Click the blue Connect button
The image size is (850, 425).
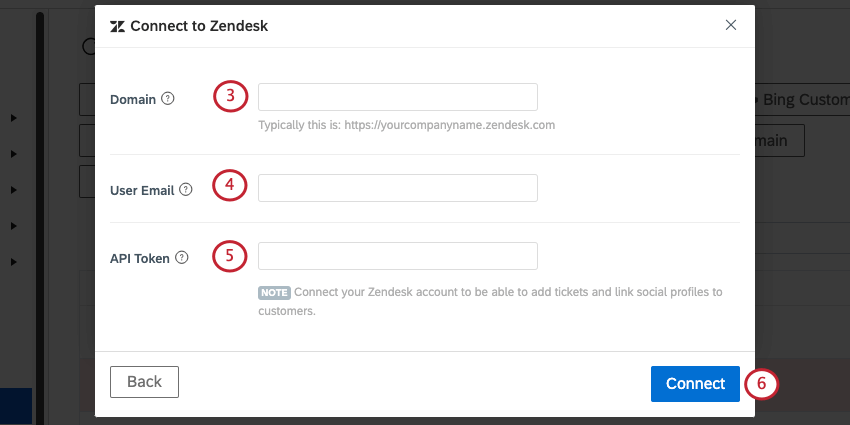(695, 384)
